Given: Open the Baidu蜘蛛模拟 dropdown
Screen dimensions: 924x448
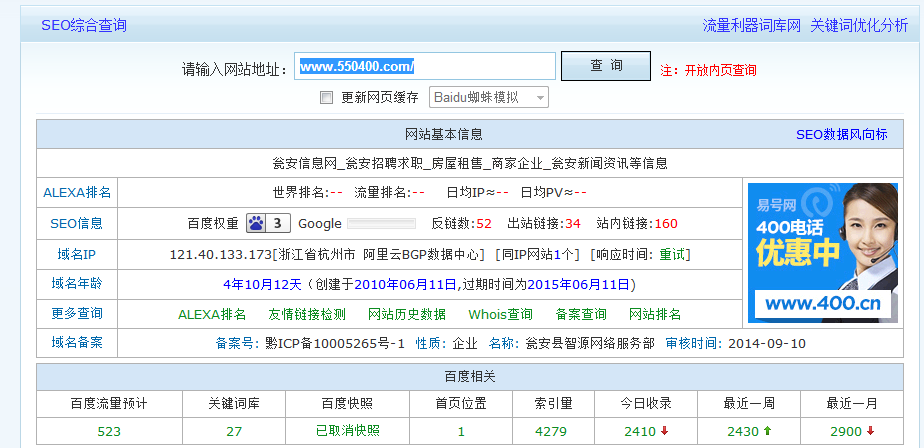Looking at the screenshot, I should 489,97.
